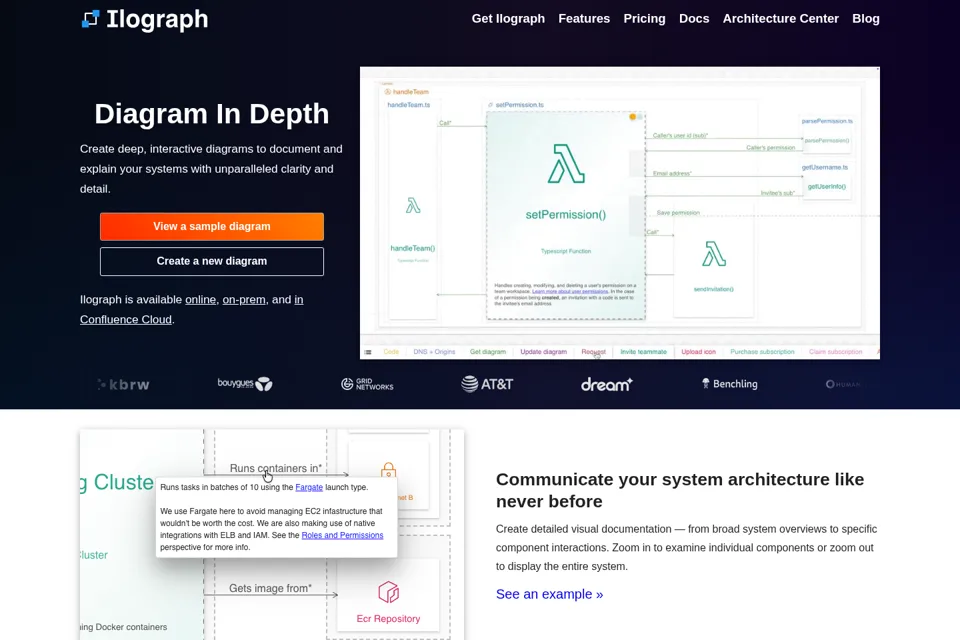Go to the Features page
The width and height of the screenshot is (960, 640).
click(x=584, y=19)
